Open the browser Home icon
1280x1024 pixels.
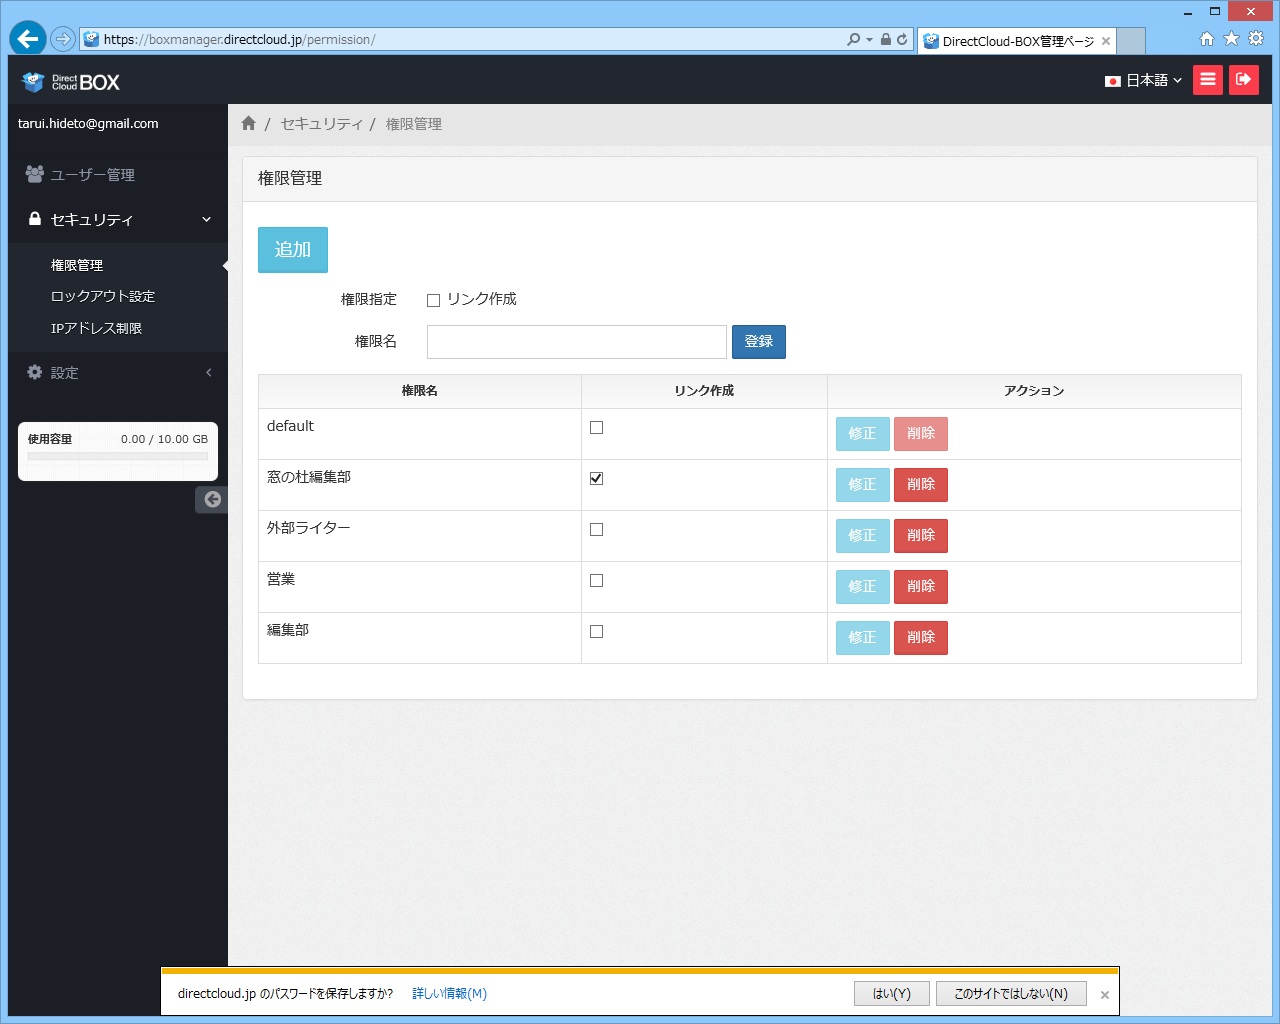click(x=1207, y=39)
